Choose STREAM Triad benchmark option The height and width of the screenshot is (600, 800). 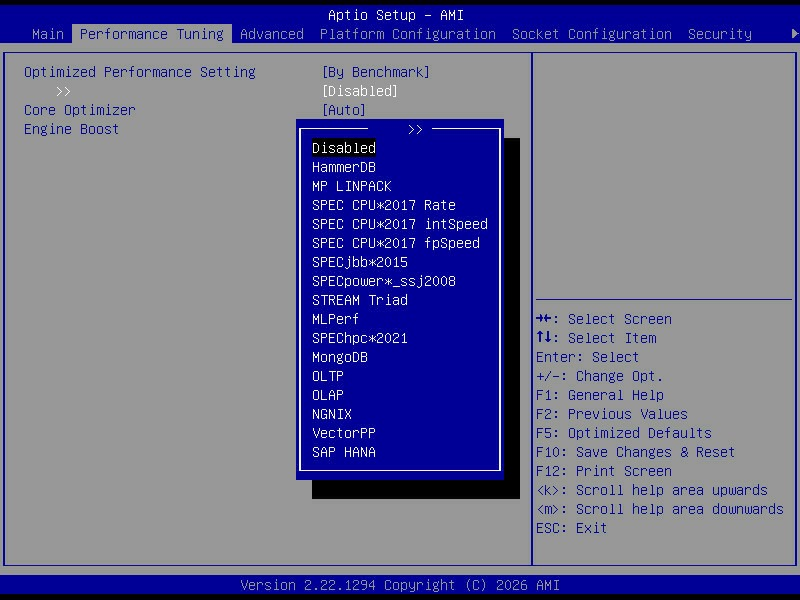pyautogui.click(x=360, y=300)
